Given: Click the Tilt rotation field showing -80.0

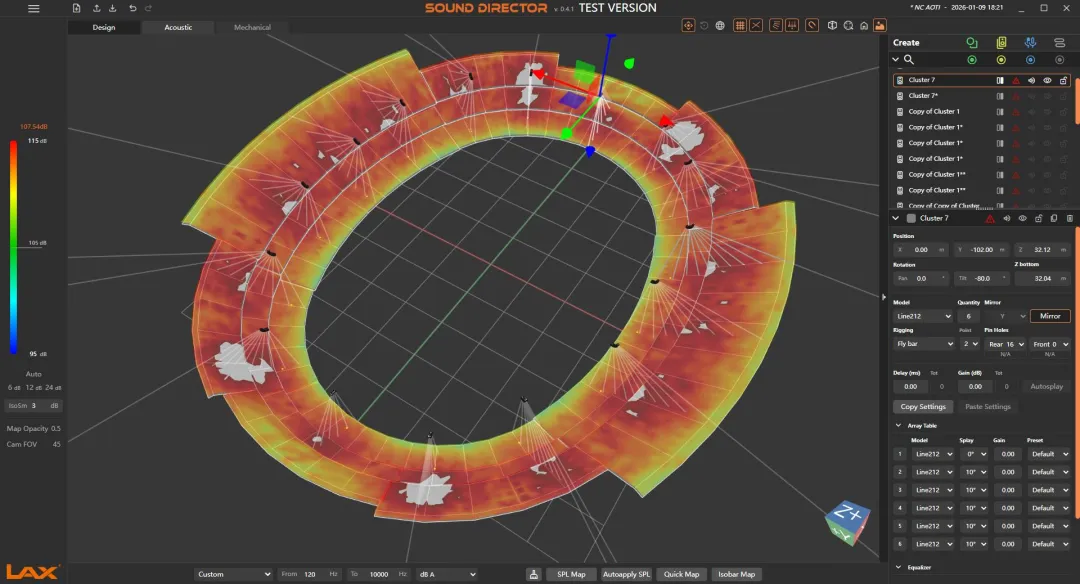Looking at the screenshot, I should [982, 278].
